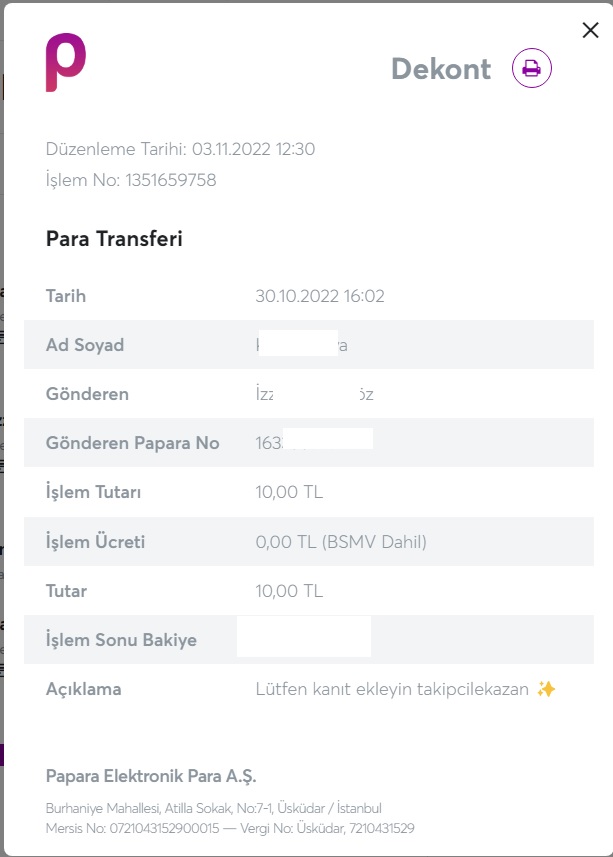Select the Gönderen row label
This screenshot has height=857, width=613.
pyautogui.click(x=87, y=394)
